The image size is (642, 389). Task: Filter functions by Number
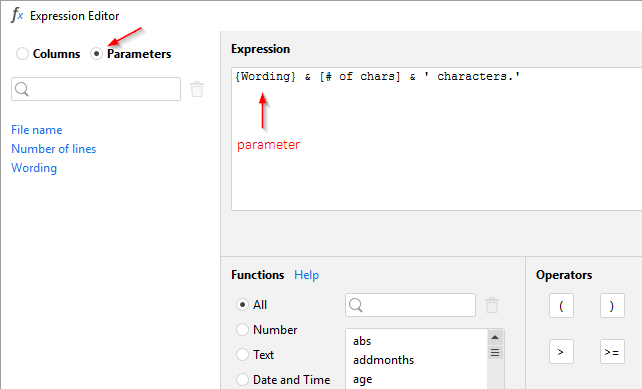[x=242, y=330]
